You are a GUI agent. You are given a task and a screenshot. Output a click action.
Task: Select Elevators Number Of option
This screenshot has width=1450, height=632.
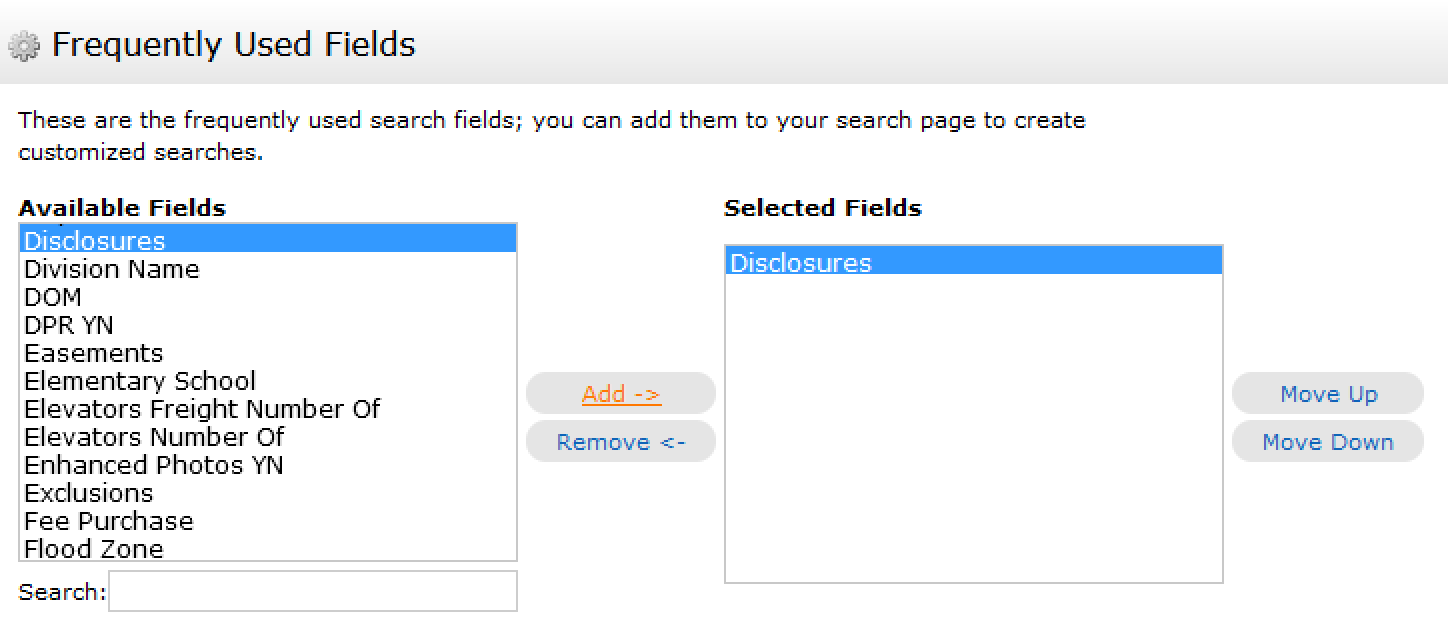tap(268, 437)
